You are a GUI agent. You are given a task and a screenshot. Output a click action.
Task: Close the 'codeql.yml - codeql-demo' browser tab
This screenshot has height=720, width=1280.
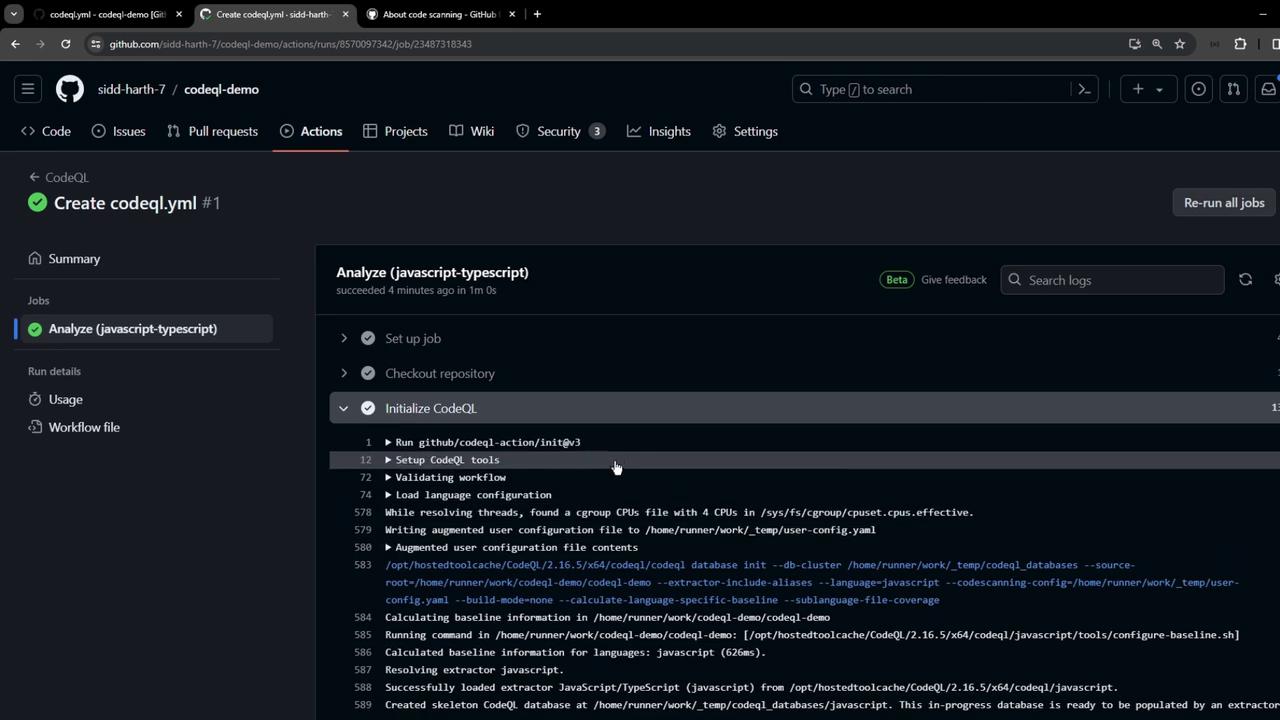click(x=179, y=14)
